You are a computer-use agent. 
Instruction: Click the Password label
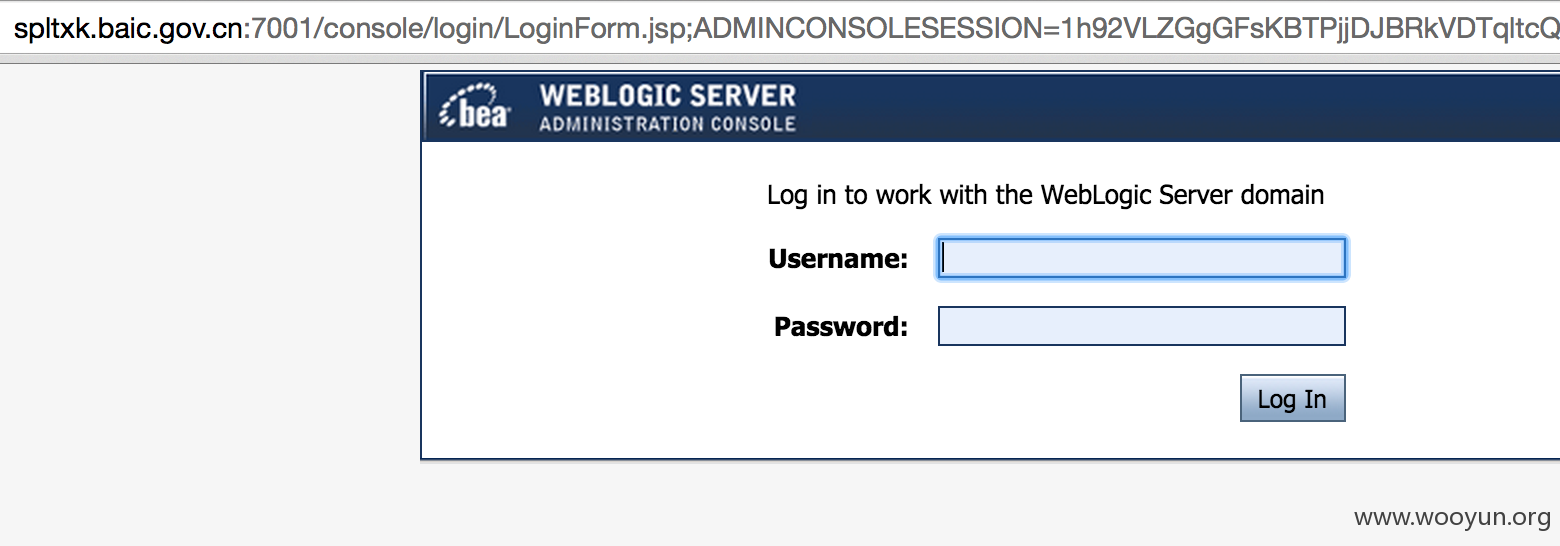841,327
